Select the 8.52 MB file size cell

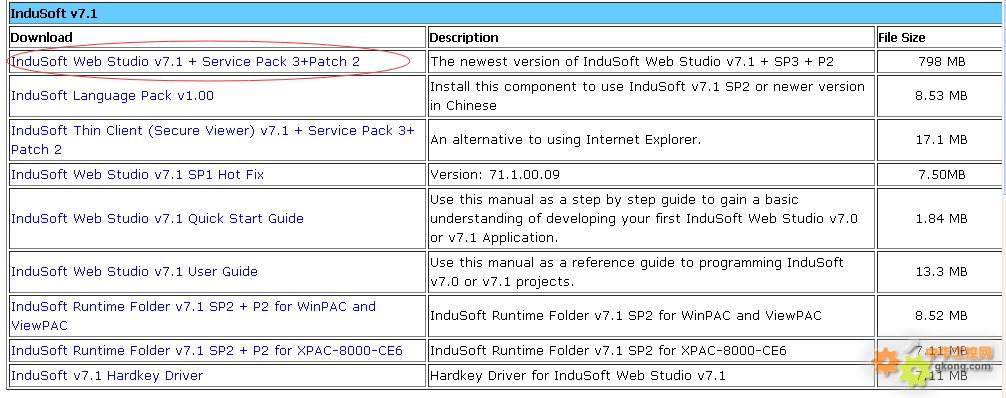pos(941,316)
